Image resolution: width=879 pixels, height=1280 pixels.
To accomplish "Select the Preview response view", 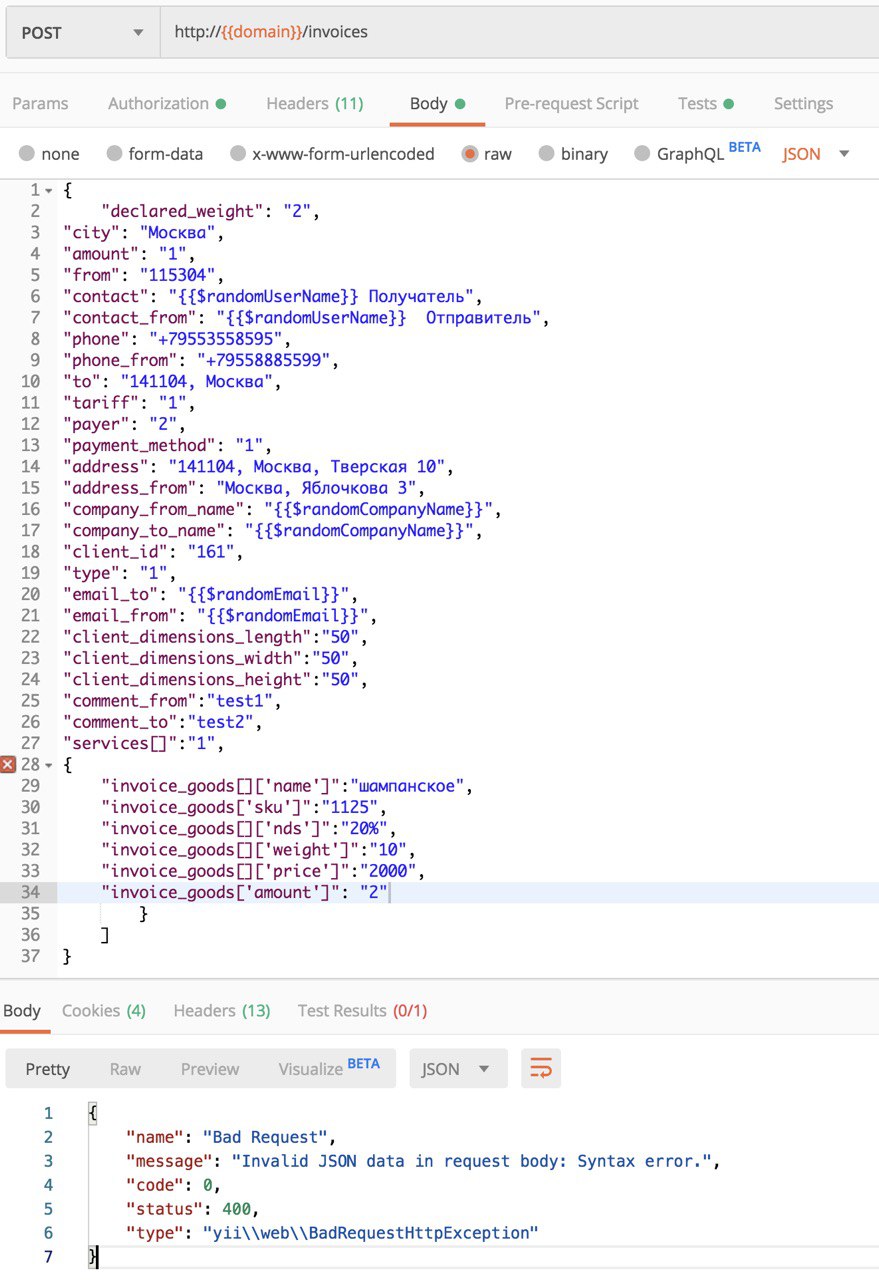I will [210, 1068].
